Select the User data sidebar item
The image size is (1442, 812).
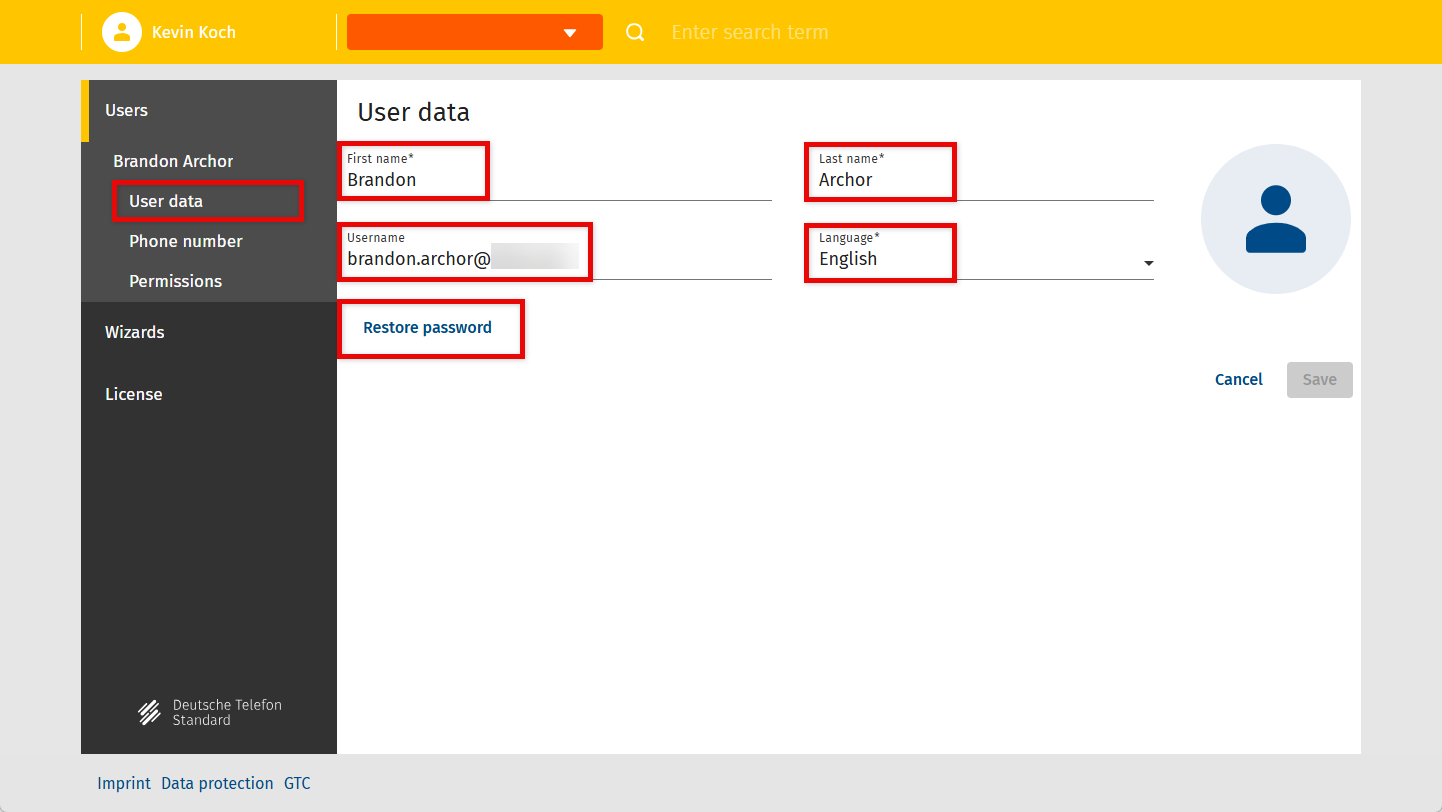pyautogui.click(x=166, y=201)
